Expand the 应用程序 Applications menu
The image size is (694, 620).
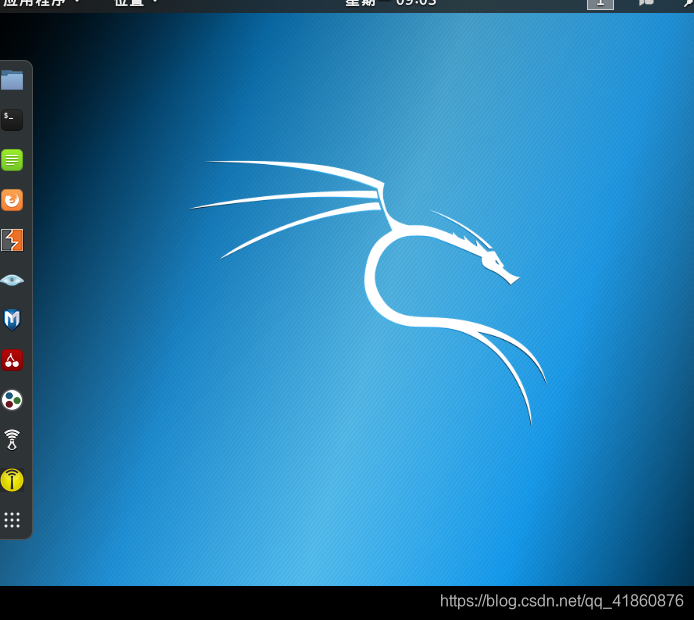(x=41, y=4)
